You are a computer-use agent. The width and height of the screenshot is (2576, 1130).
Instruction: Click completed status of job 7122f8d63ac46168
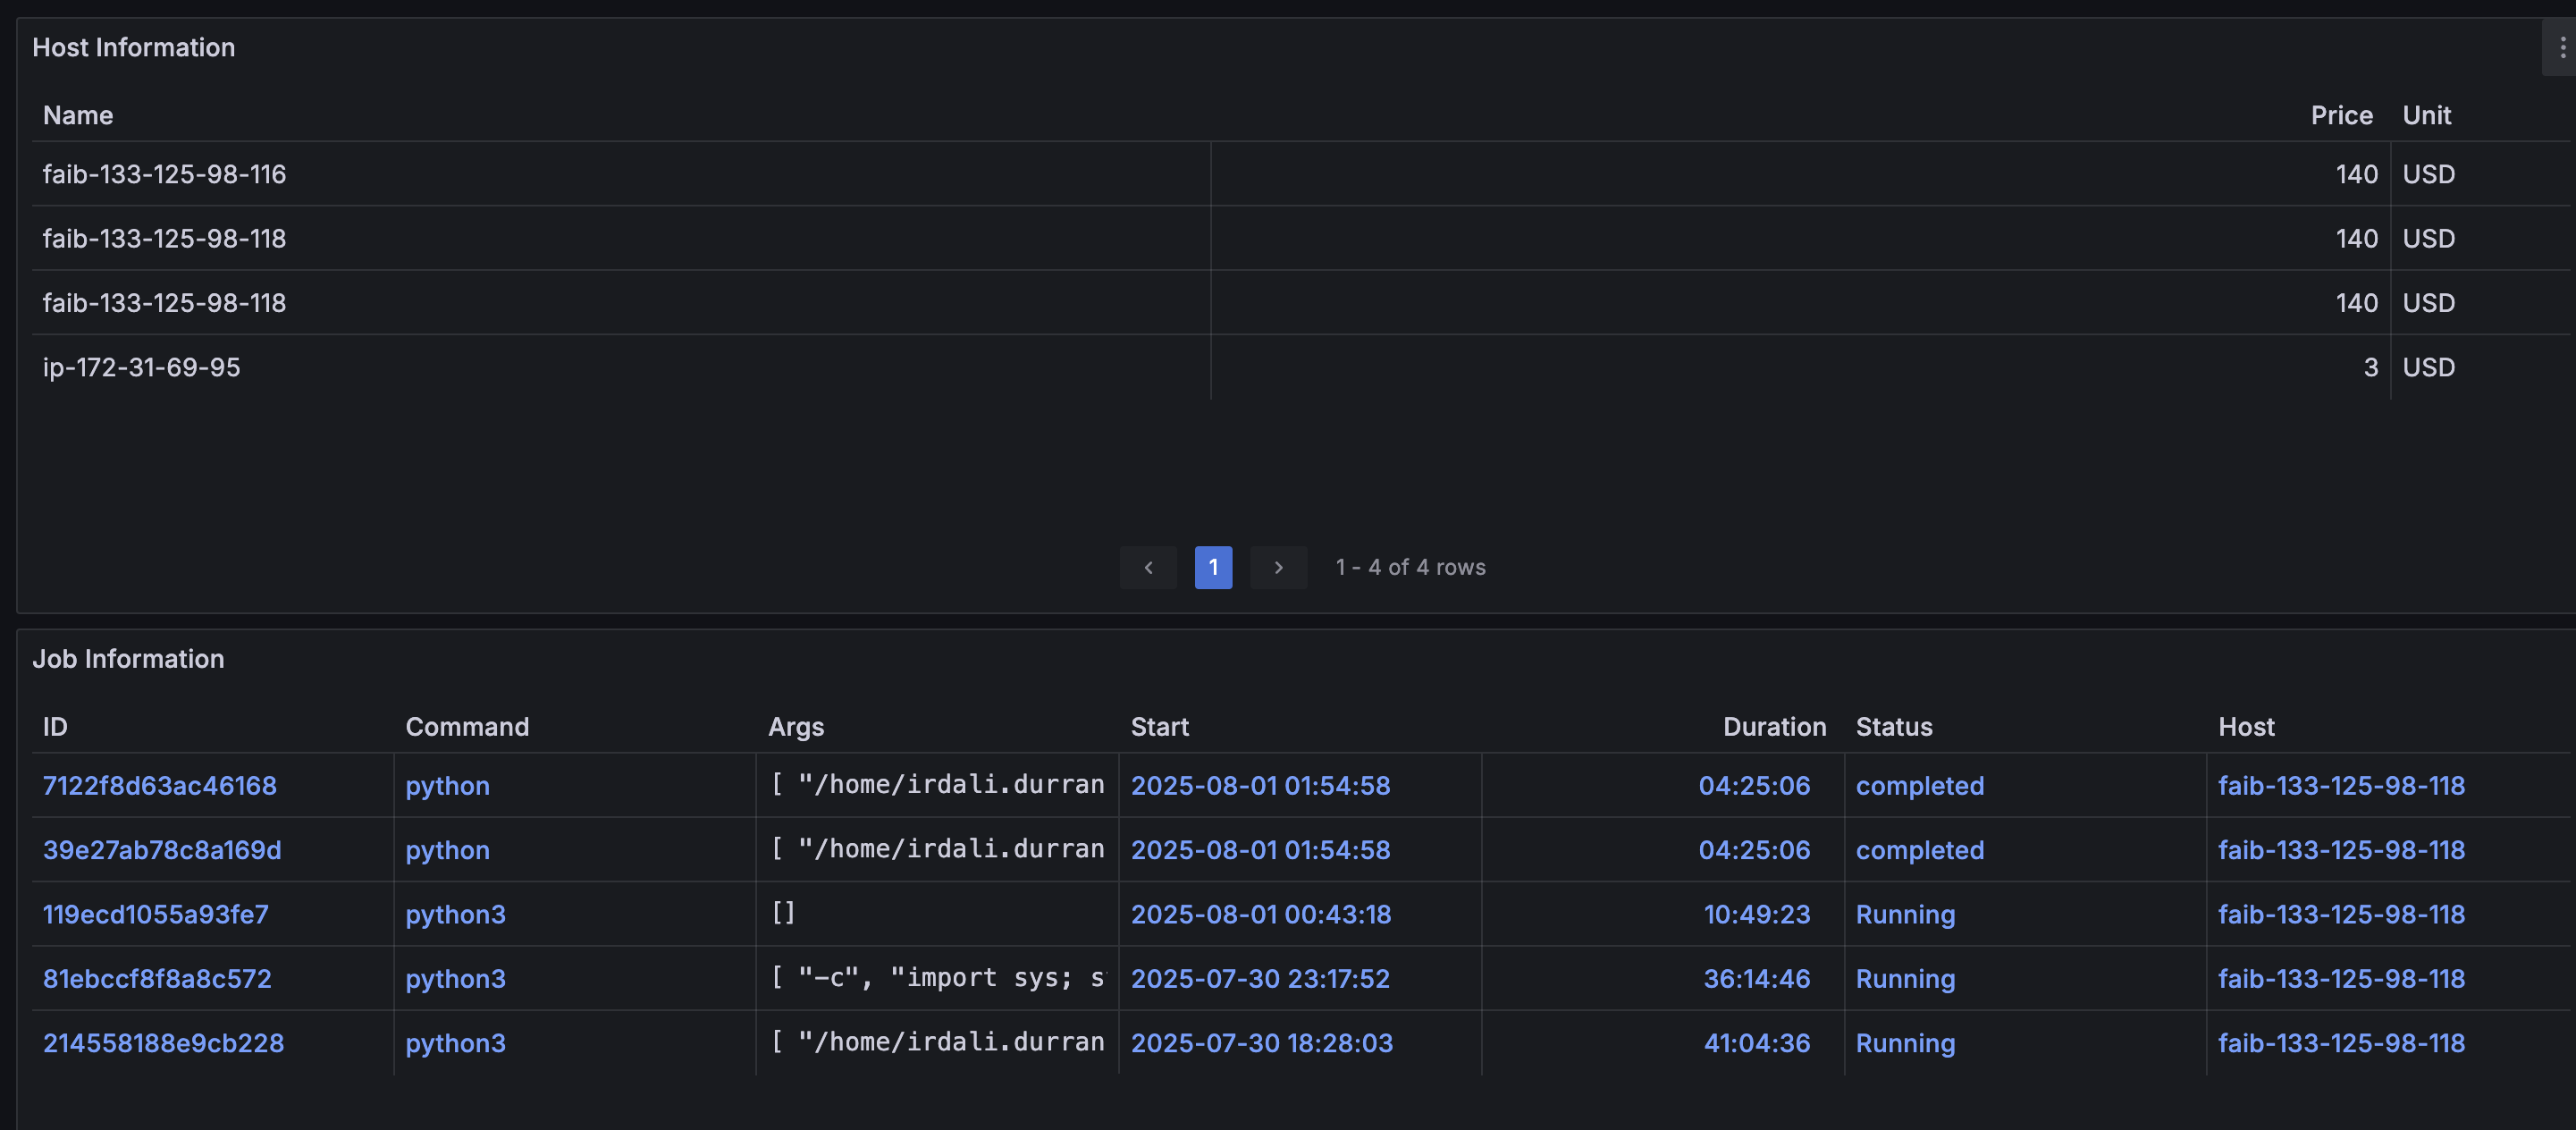(x=1920, y=785)
